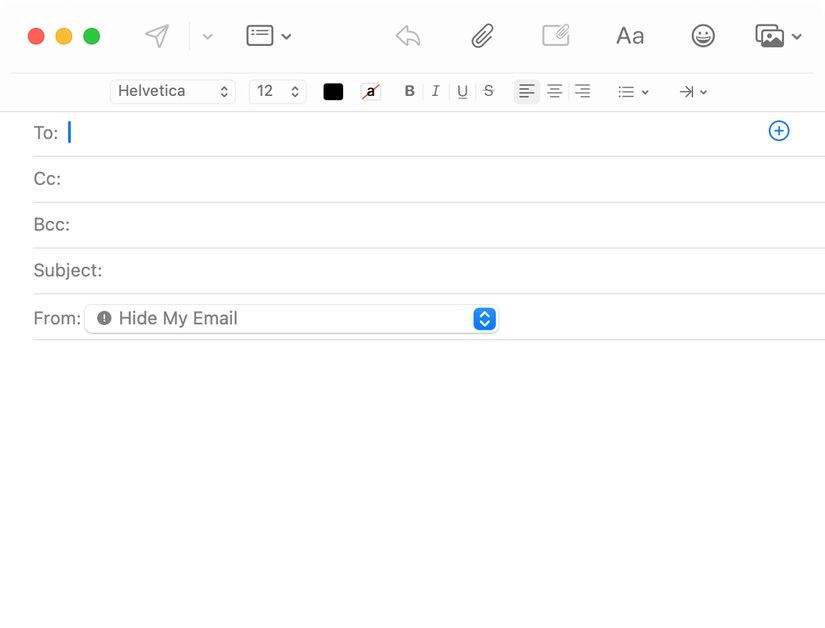Open the font size 12 stepper dropdown
The height and width of the screenshot is (628, 825).
[x=277, y=91]
